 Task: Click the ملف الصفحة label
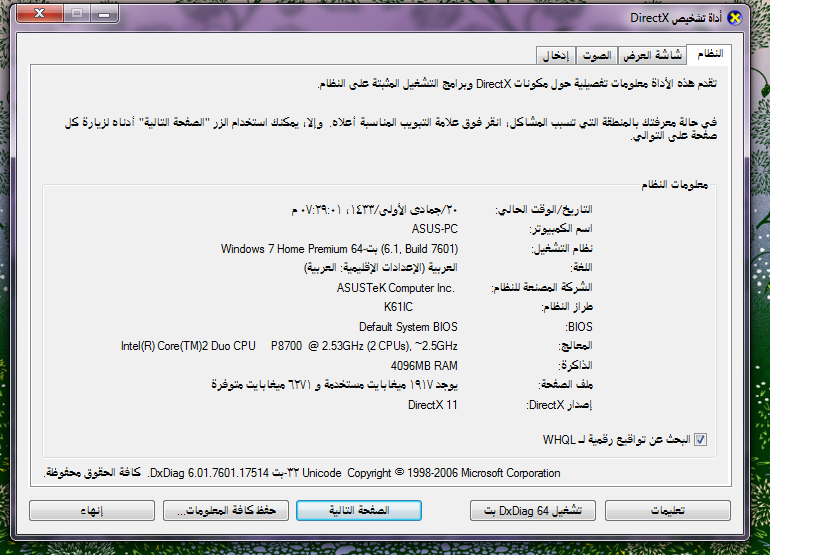pyautogui.click(x=566, y=385)
